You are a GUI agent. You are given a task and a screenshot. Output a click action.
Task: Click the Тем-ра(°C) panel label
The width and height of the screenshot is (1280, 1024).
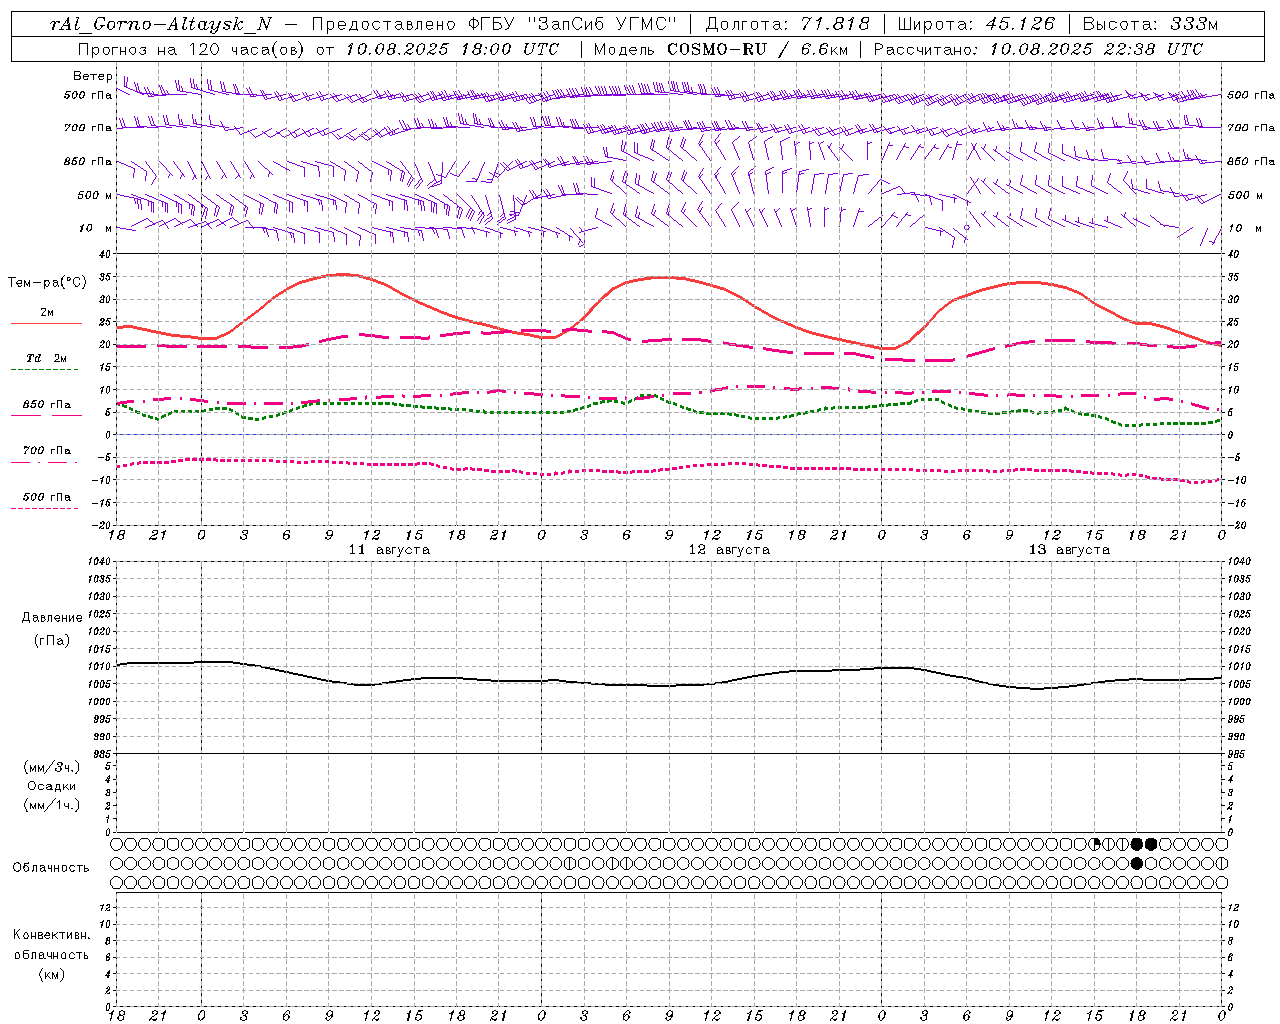click(47, 283)
